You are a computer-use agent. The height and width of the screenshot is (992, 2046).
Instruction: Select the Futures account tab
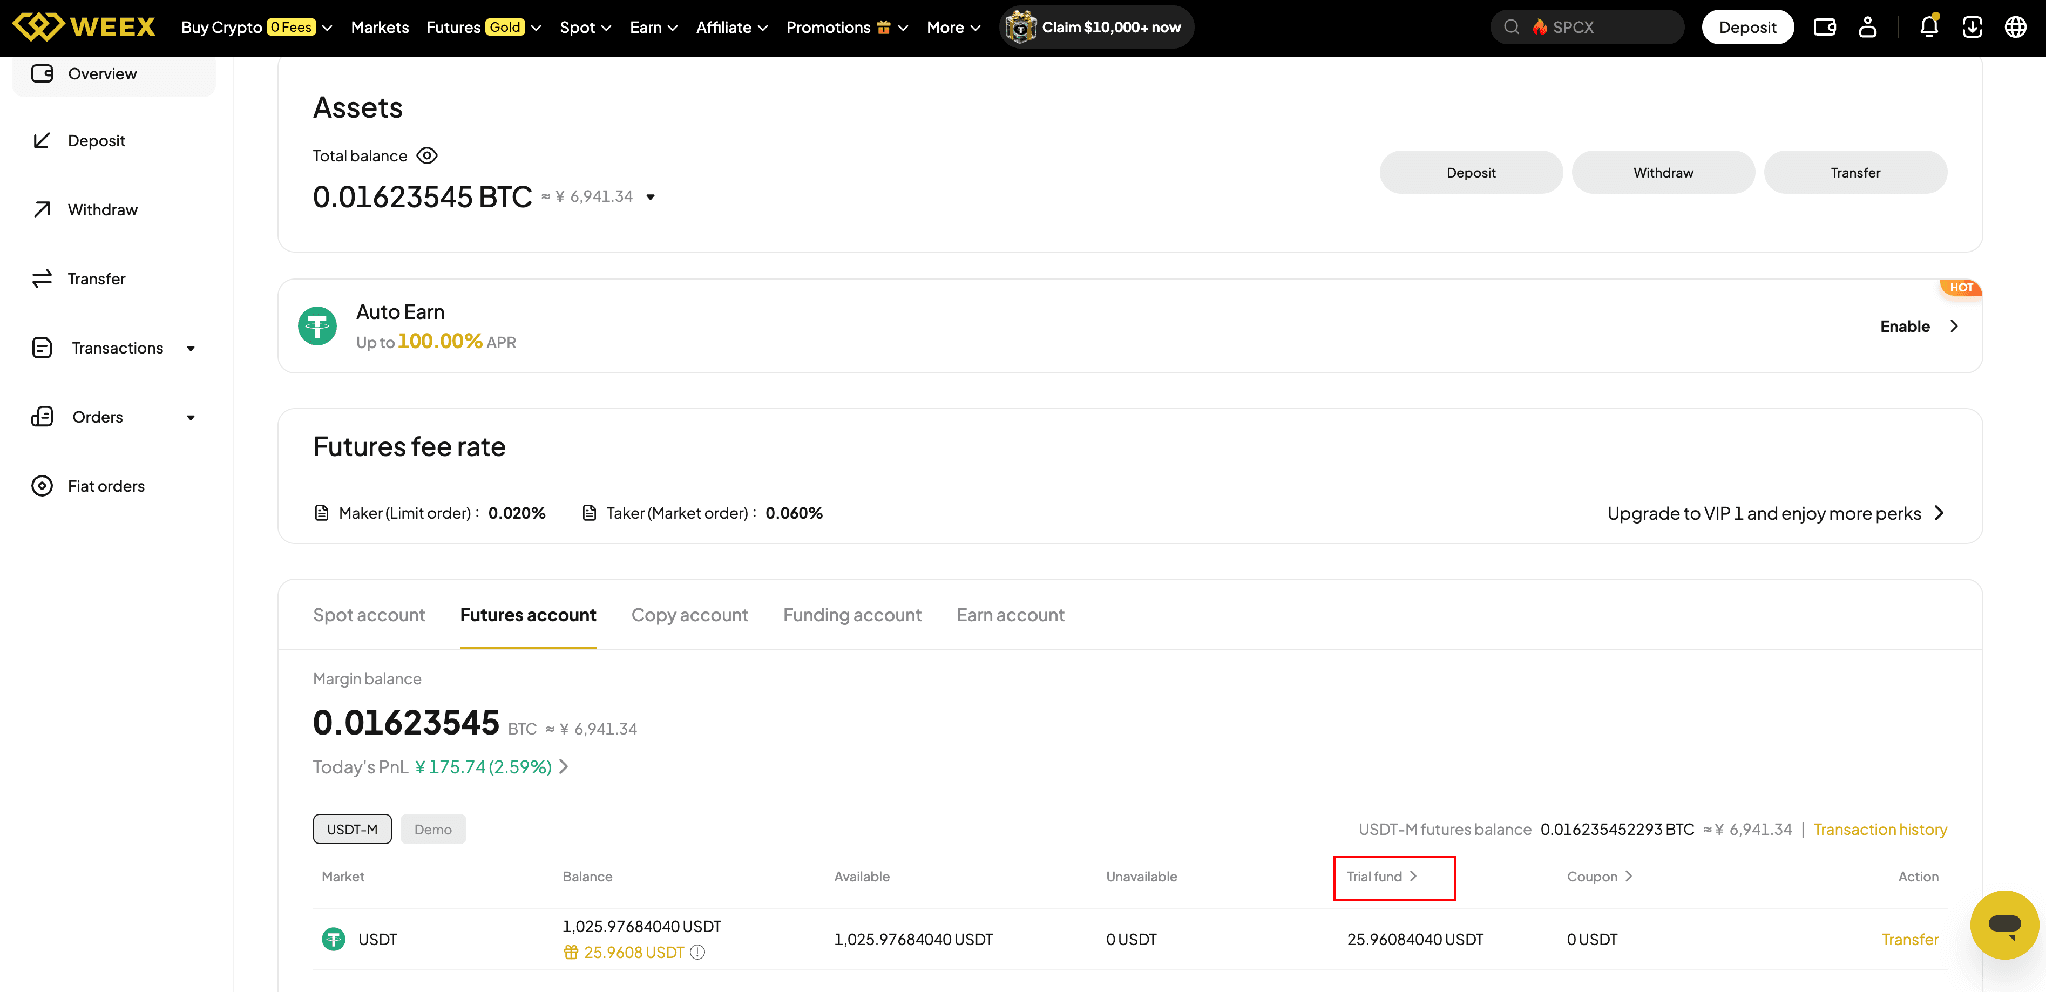pos(528,615)
